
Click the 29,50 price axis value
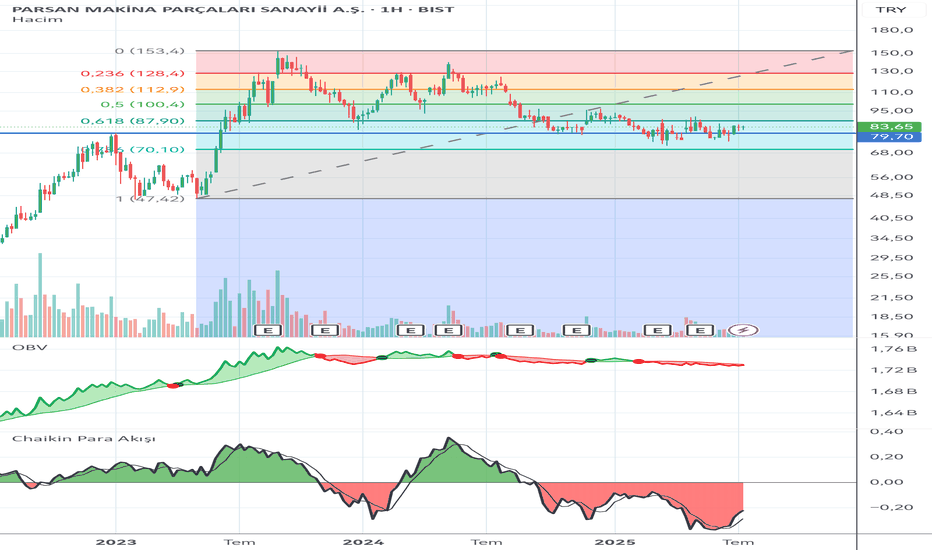coord(892,258)
